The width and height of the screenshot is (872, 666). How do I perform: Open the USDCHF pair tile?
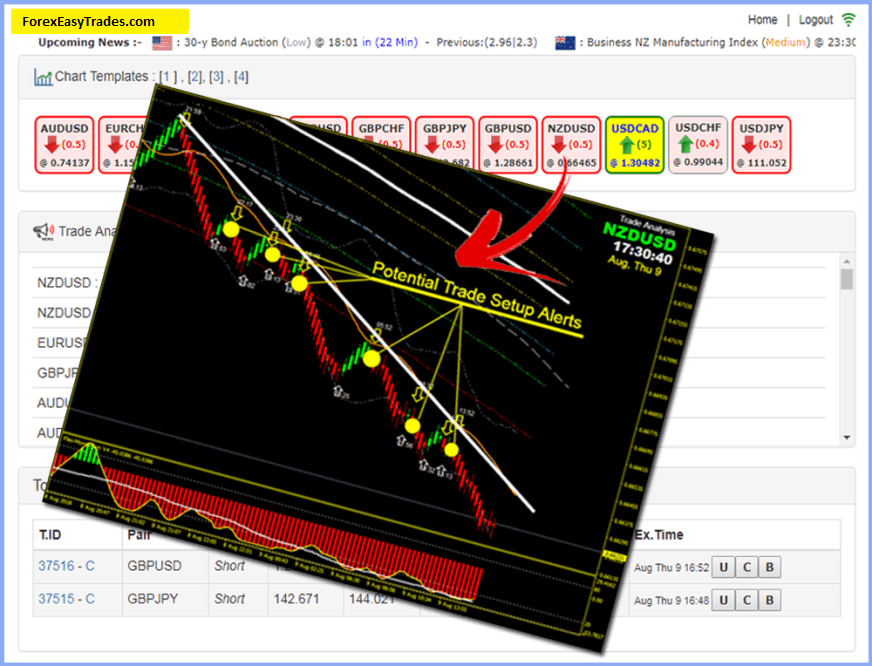tap(698, 145)
